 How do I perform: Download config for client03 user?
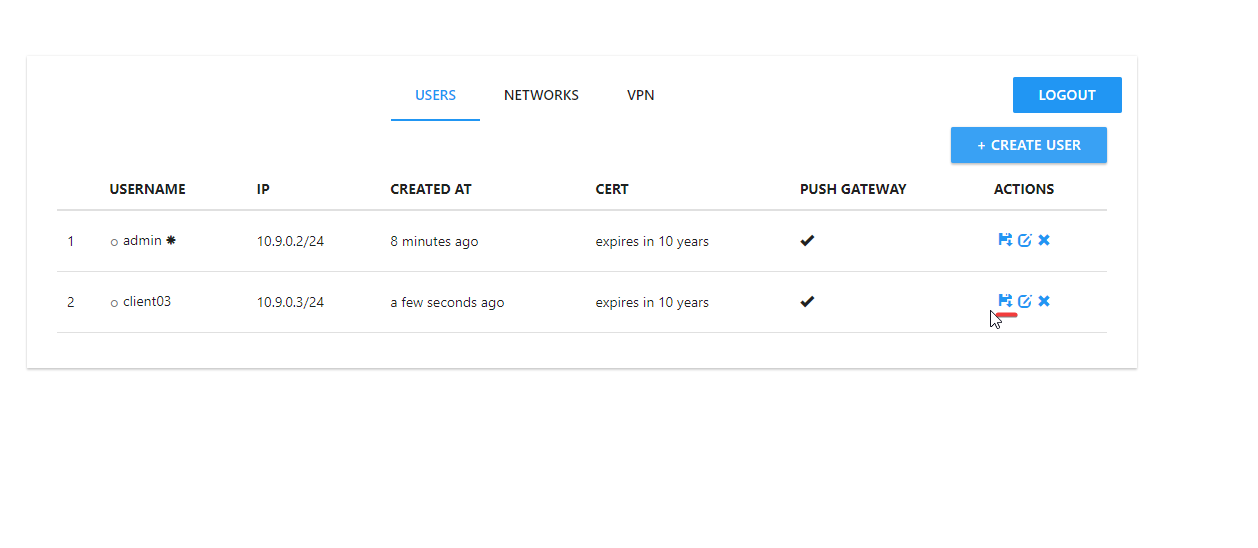(1005, 301)
